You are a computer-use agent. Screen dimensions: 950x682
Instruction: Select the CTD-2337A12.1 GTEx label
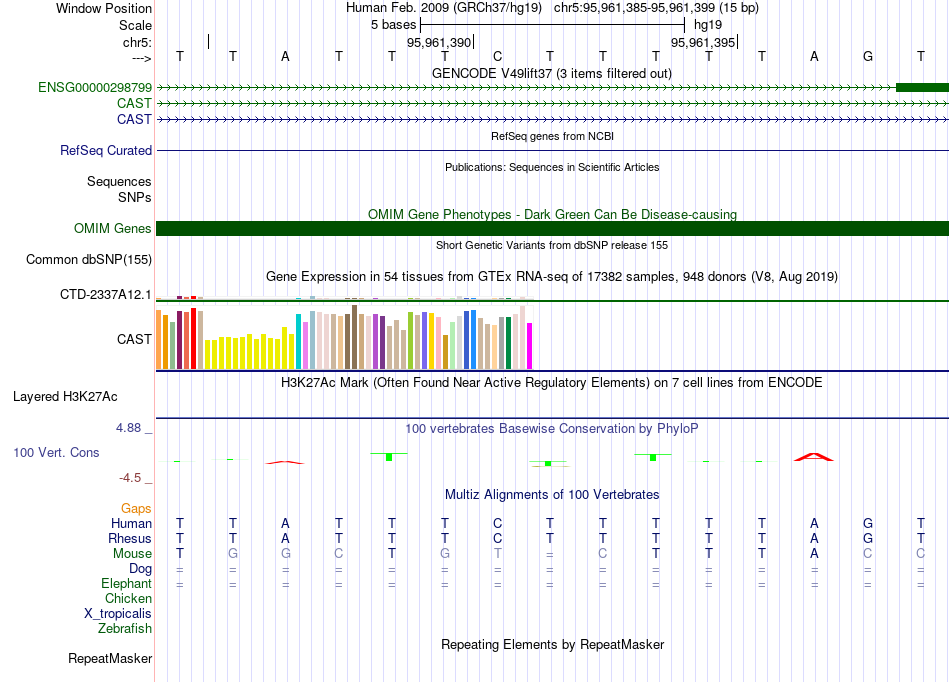click(x=105, y=294)
